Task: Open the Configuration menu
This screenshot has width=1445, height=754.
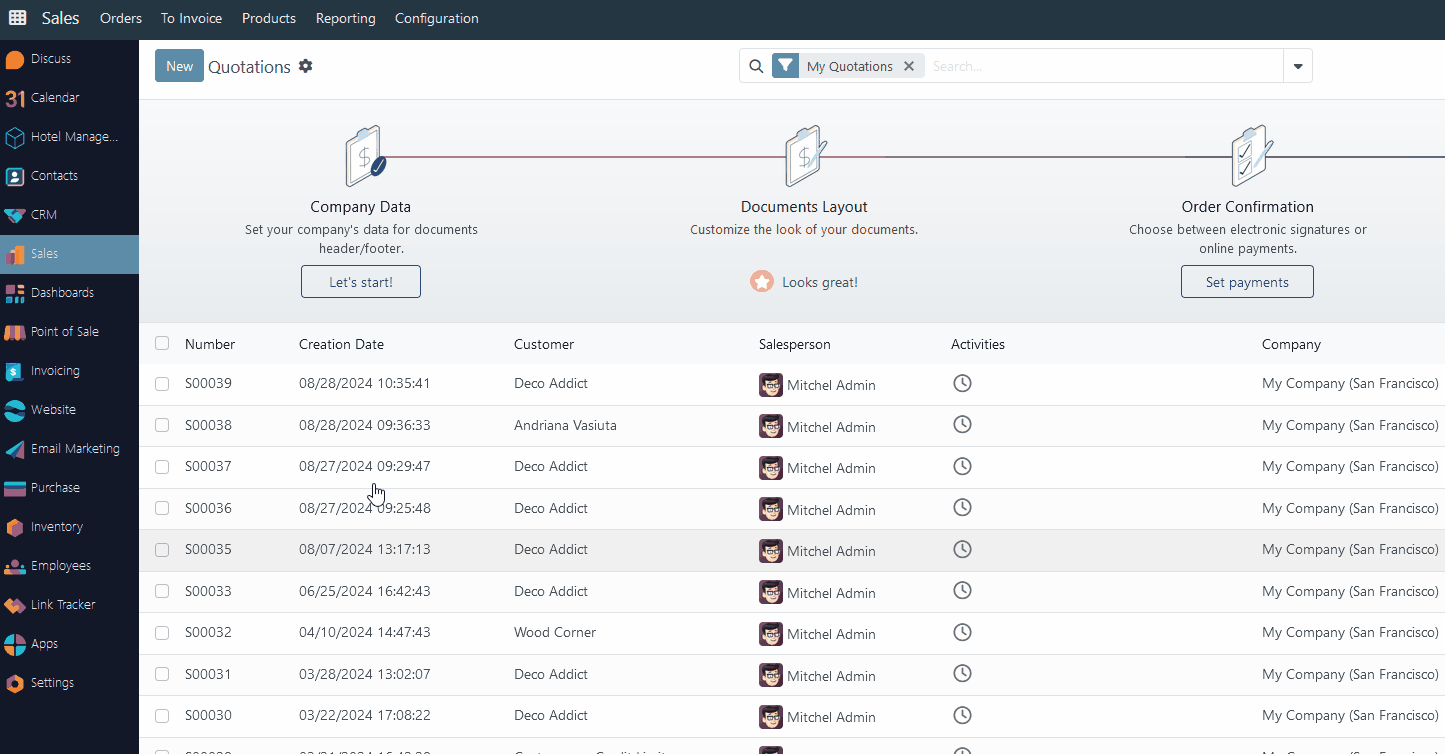Action: coord(436,18)
